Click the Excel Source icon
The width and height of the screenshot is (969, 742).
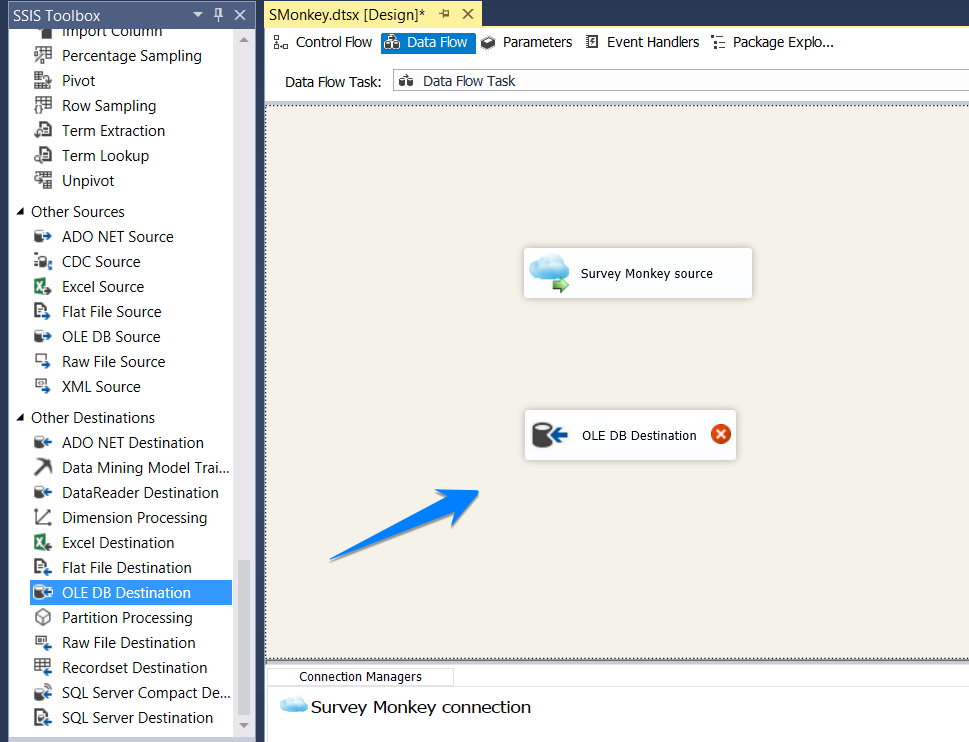point(43,287)
